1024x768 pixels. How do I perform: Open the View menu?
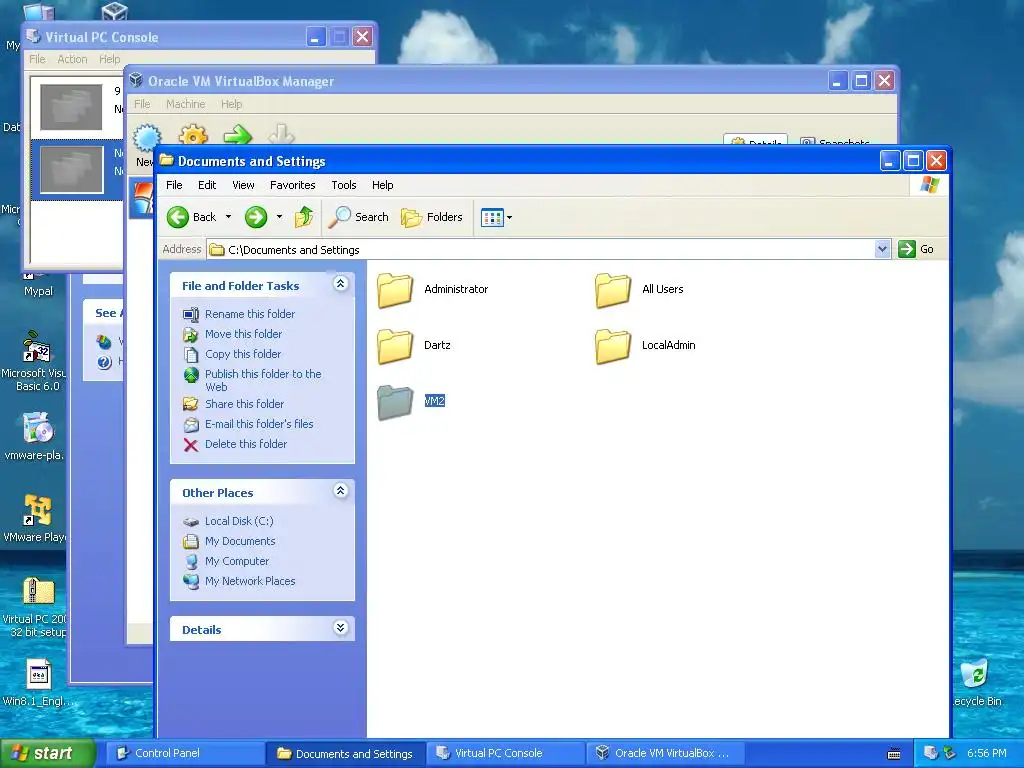(243, 185)
